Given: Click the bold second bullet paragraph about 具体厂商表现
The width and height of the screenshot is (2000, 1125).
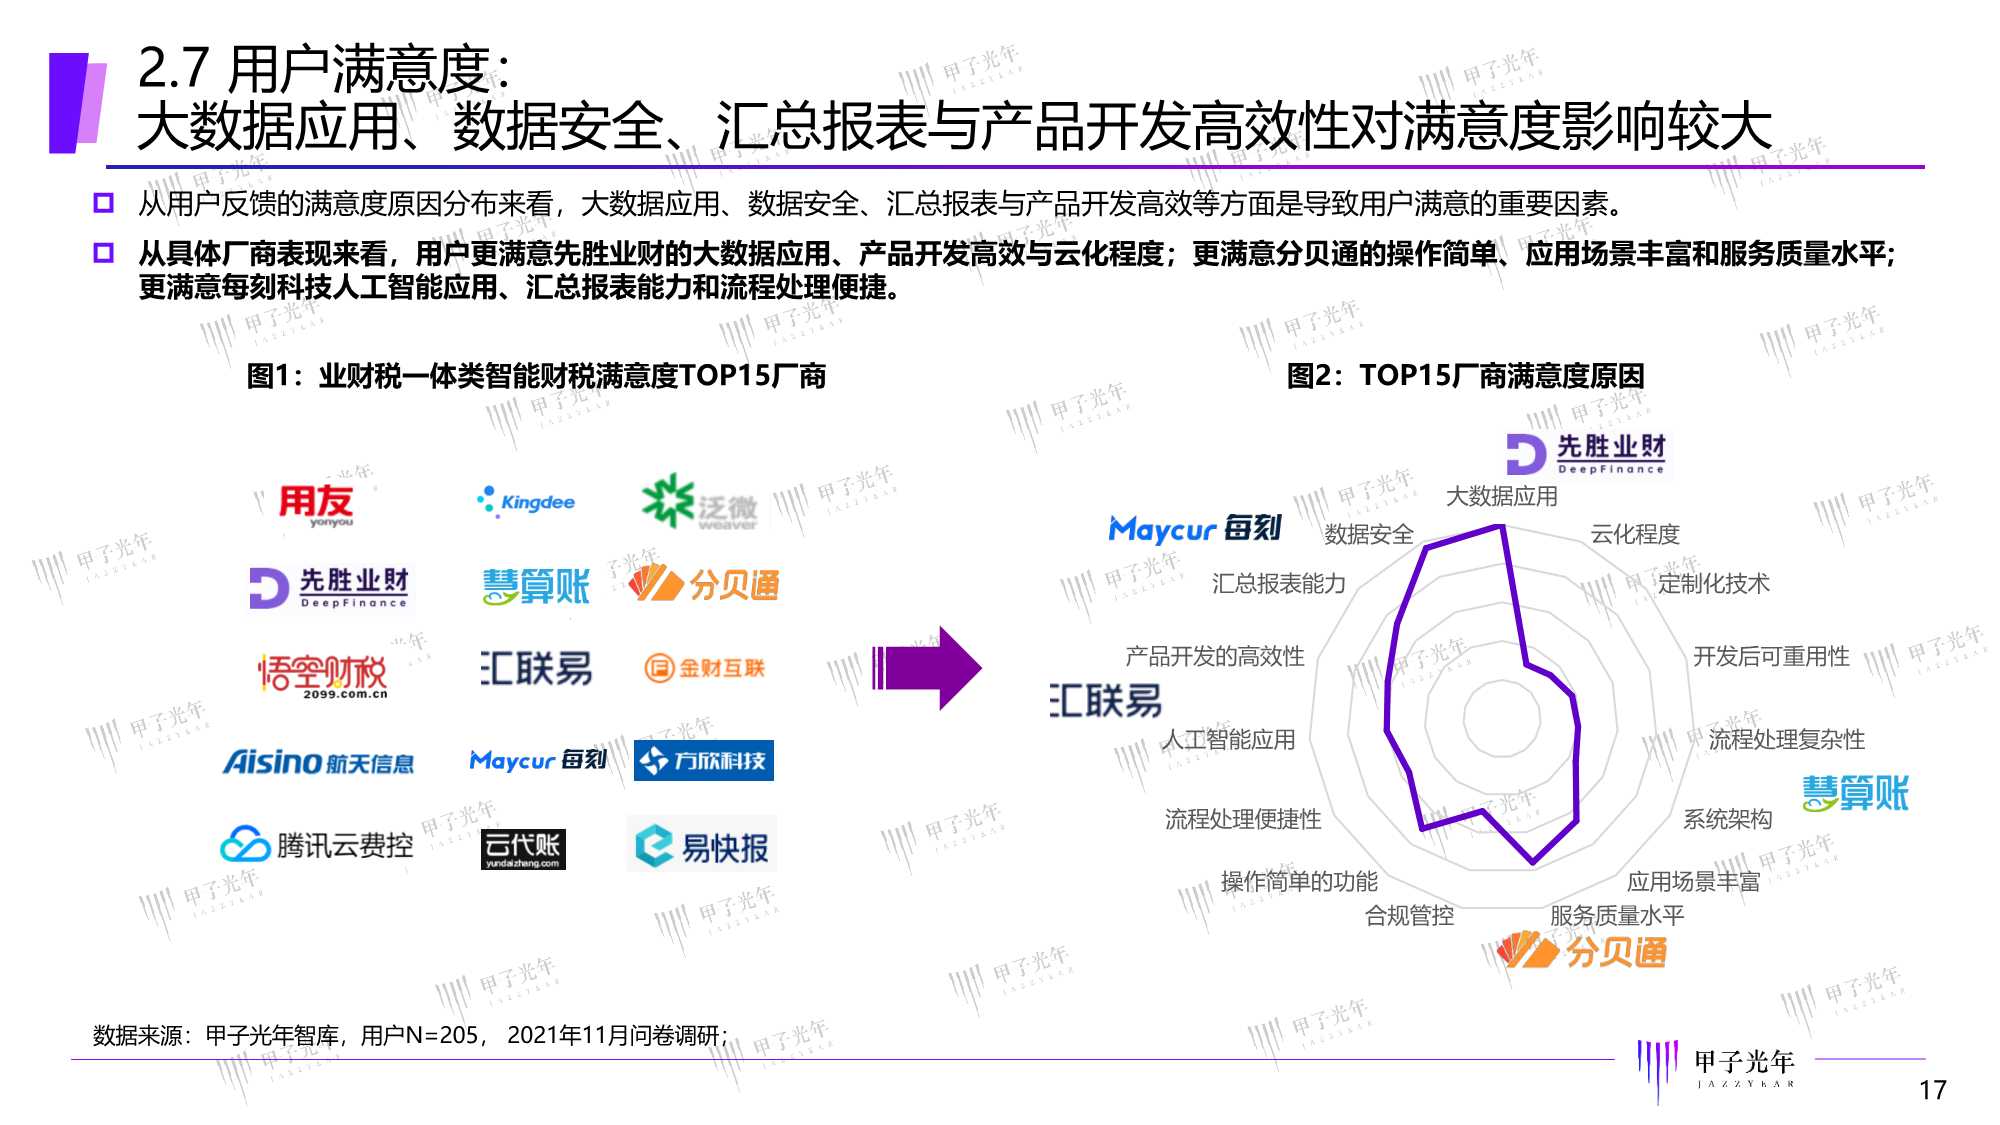Looking at the screenshot, I should coord(1016,270).
